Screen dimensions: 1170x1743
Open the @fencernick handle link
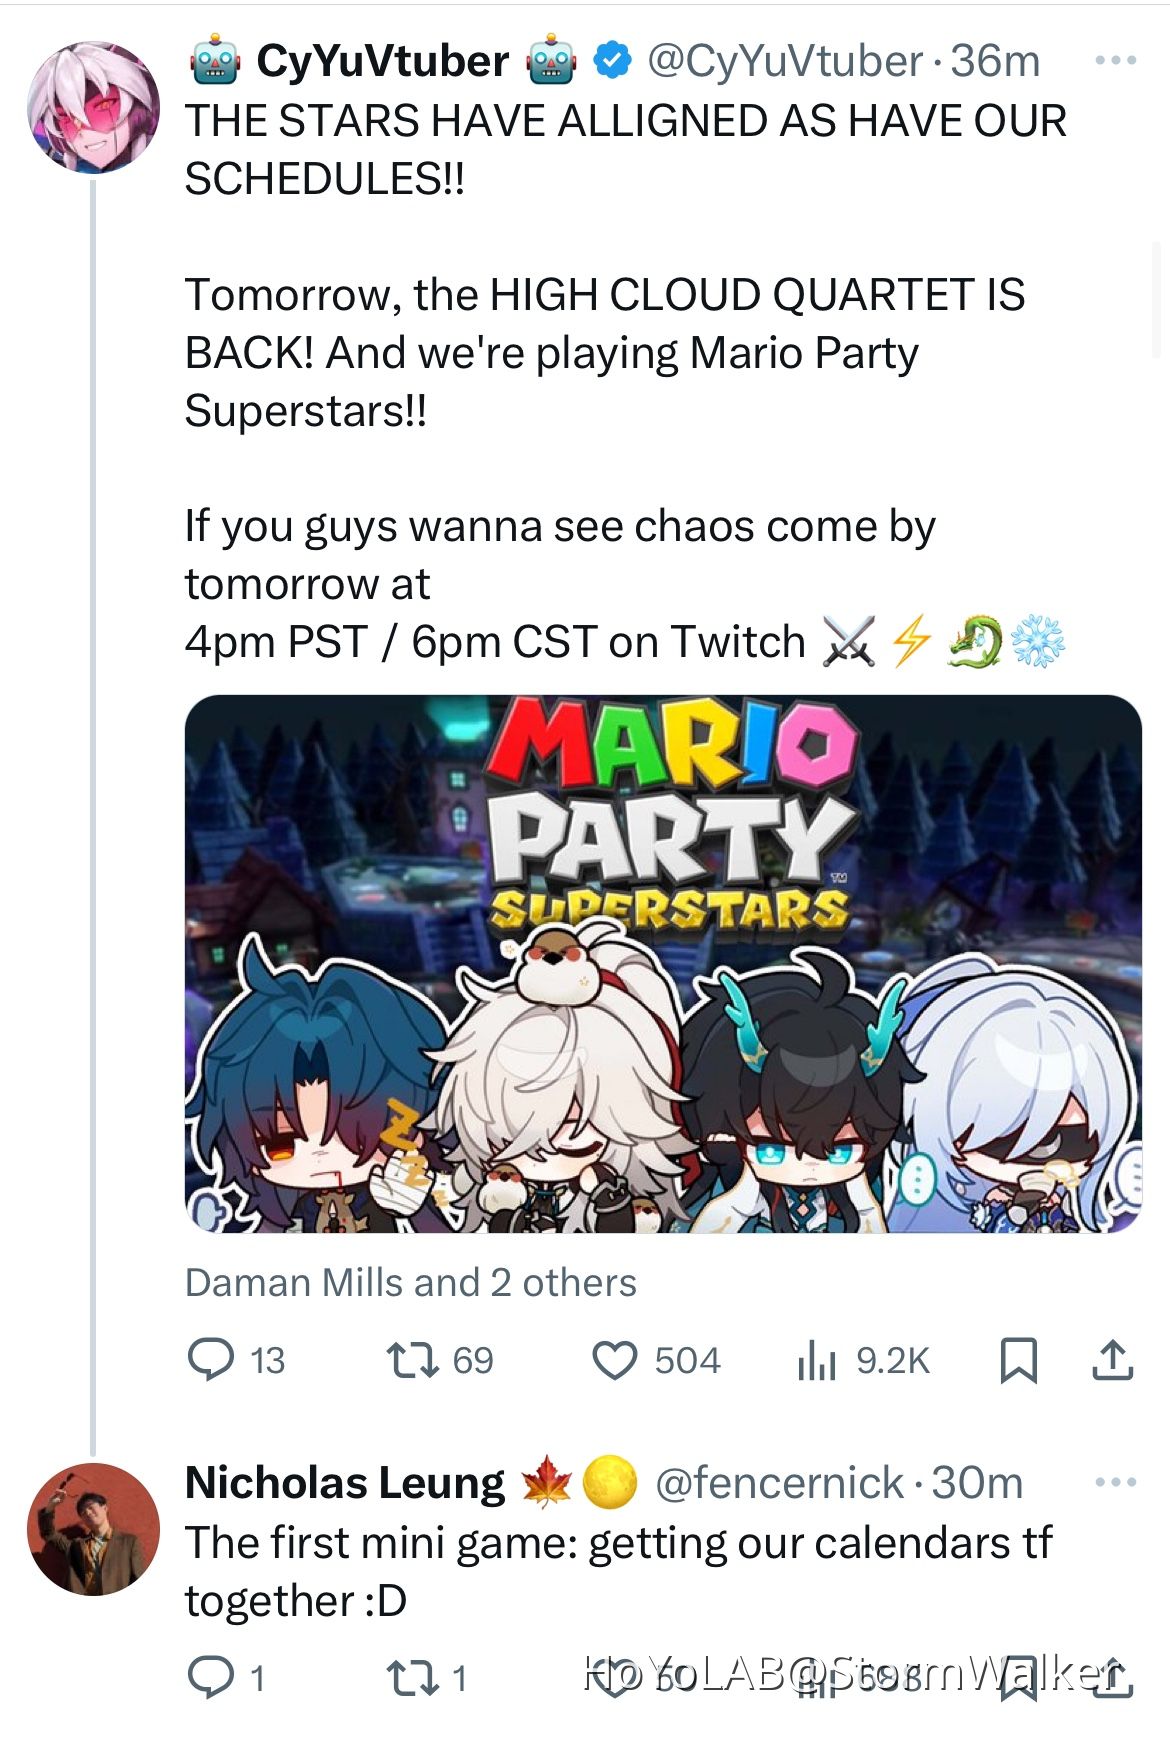click(x=780, y=1483)
